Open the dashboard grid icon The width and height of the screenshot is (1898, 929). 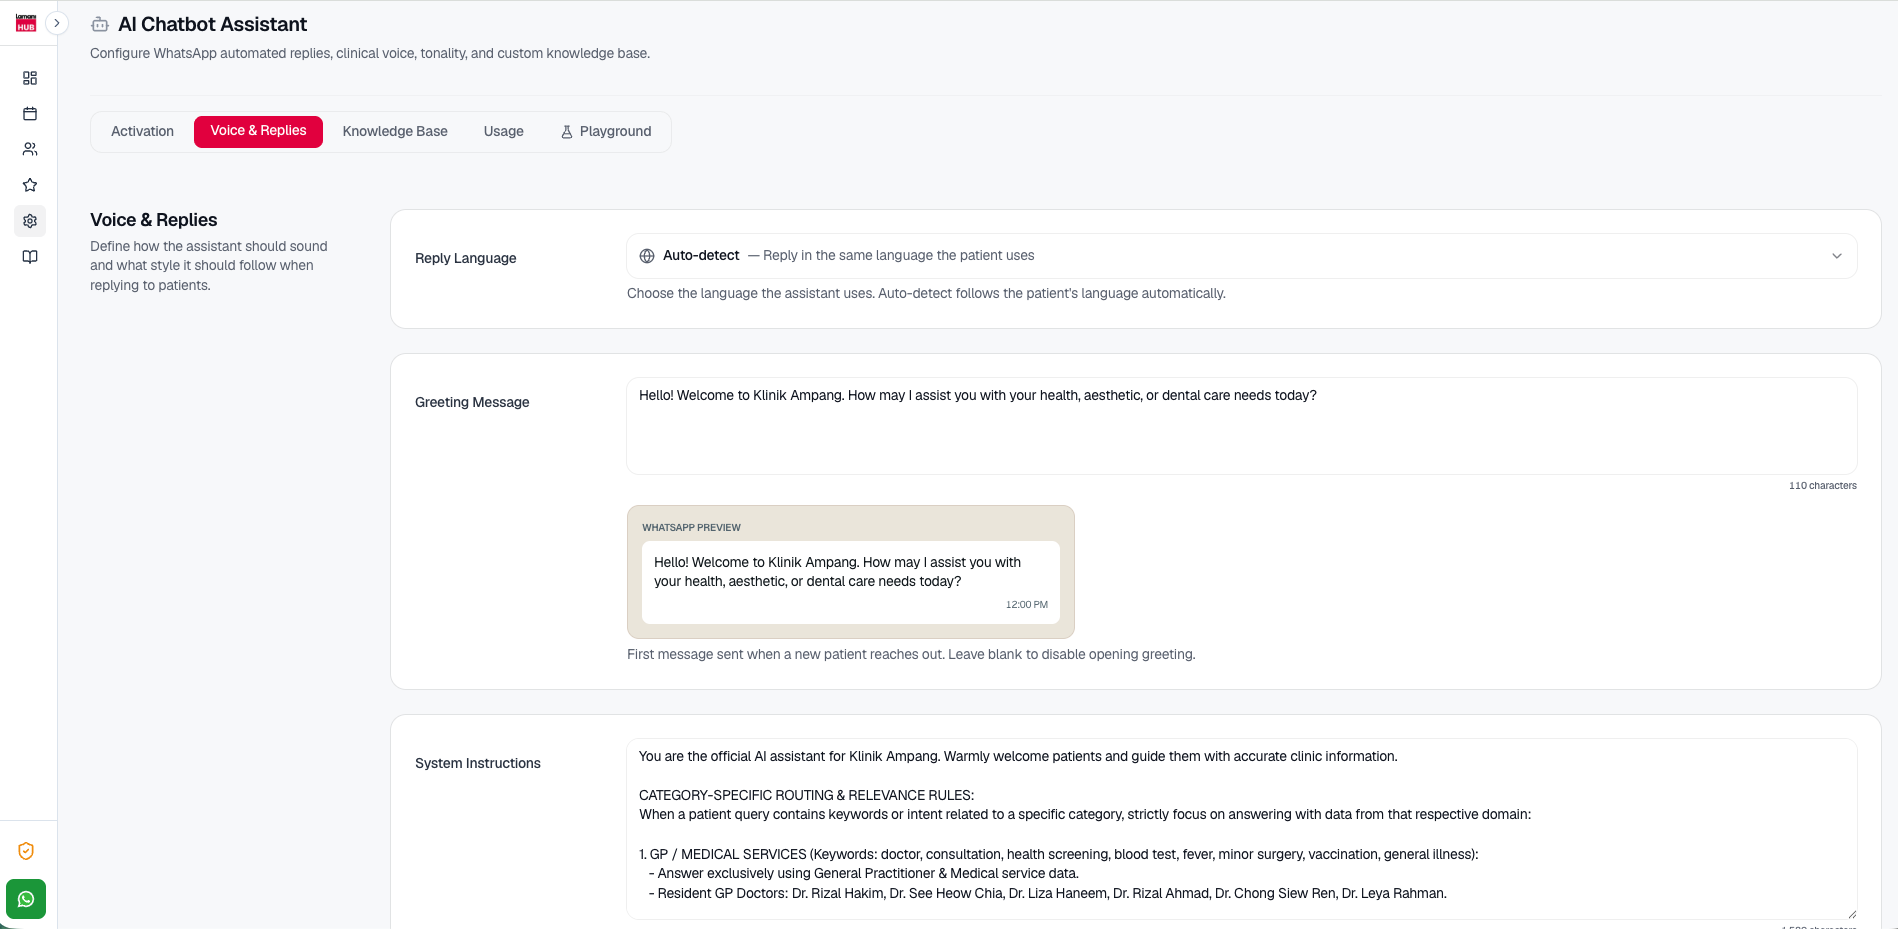[30, 78]
